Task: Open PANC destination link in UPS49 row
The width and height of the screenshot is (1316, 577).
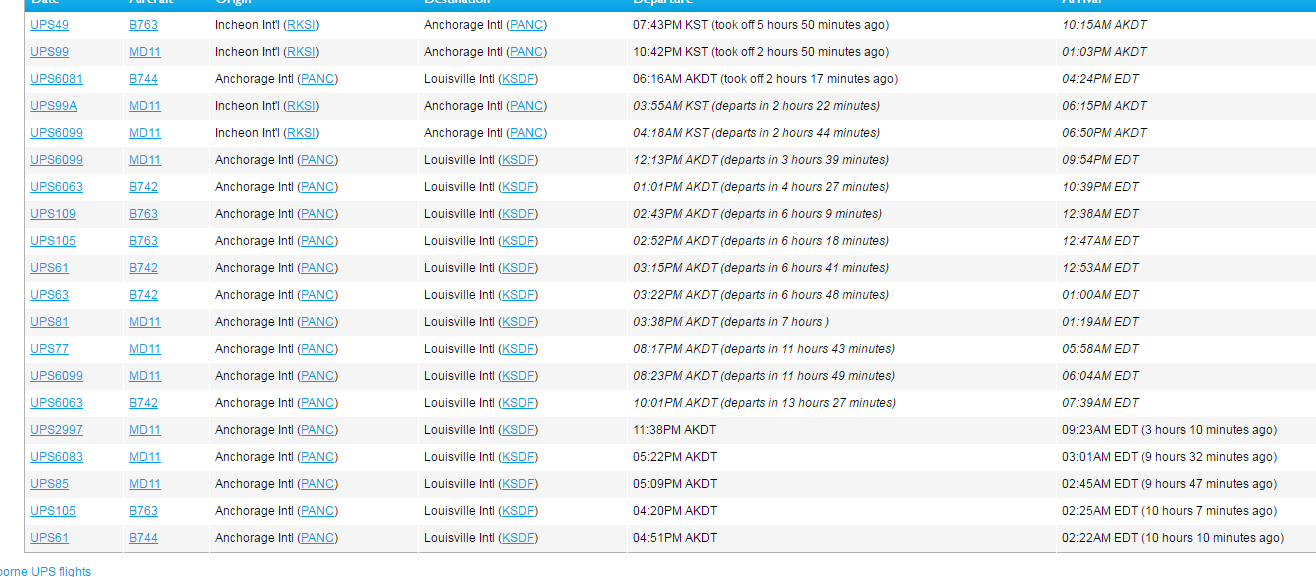Action: [x=527, y=25]
